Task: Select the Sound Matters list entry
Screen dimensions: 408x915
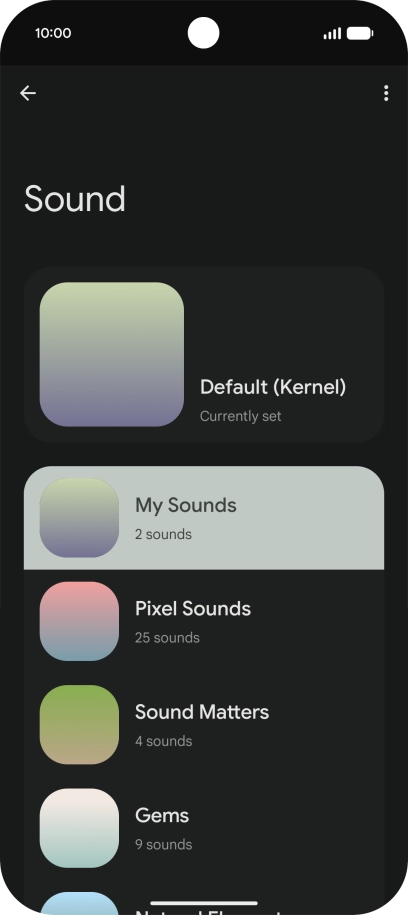Action: coord(204,724)
